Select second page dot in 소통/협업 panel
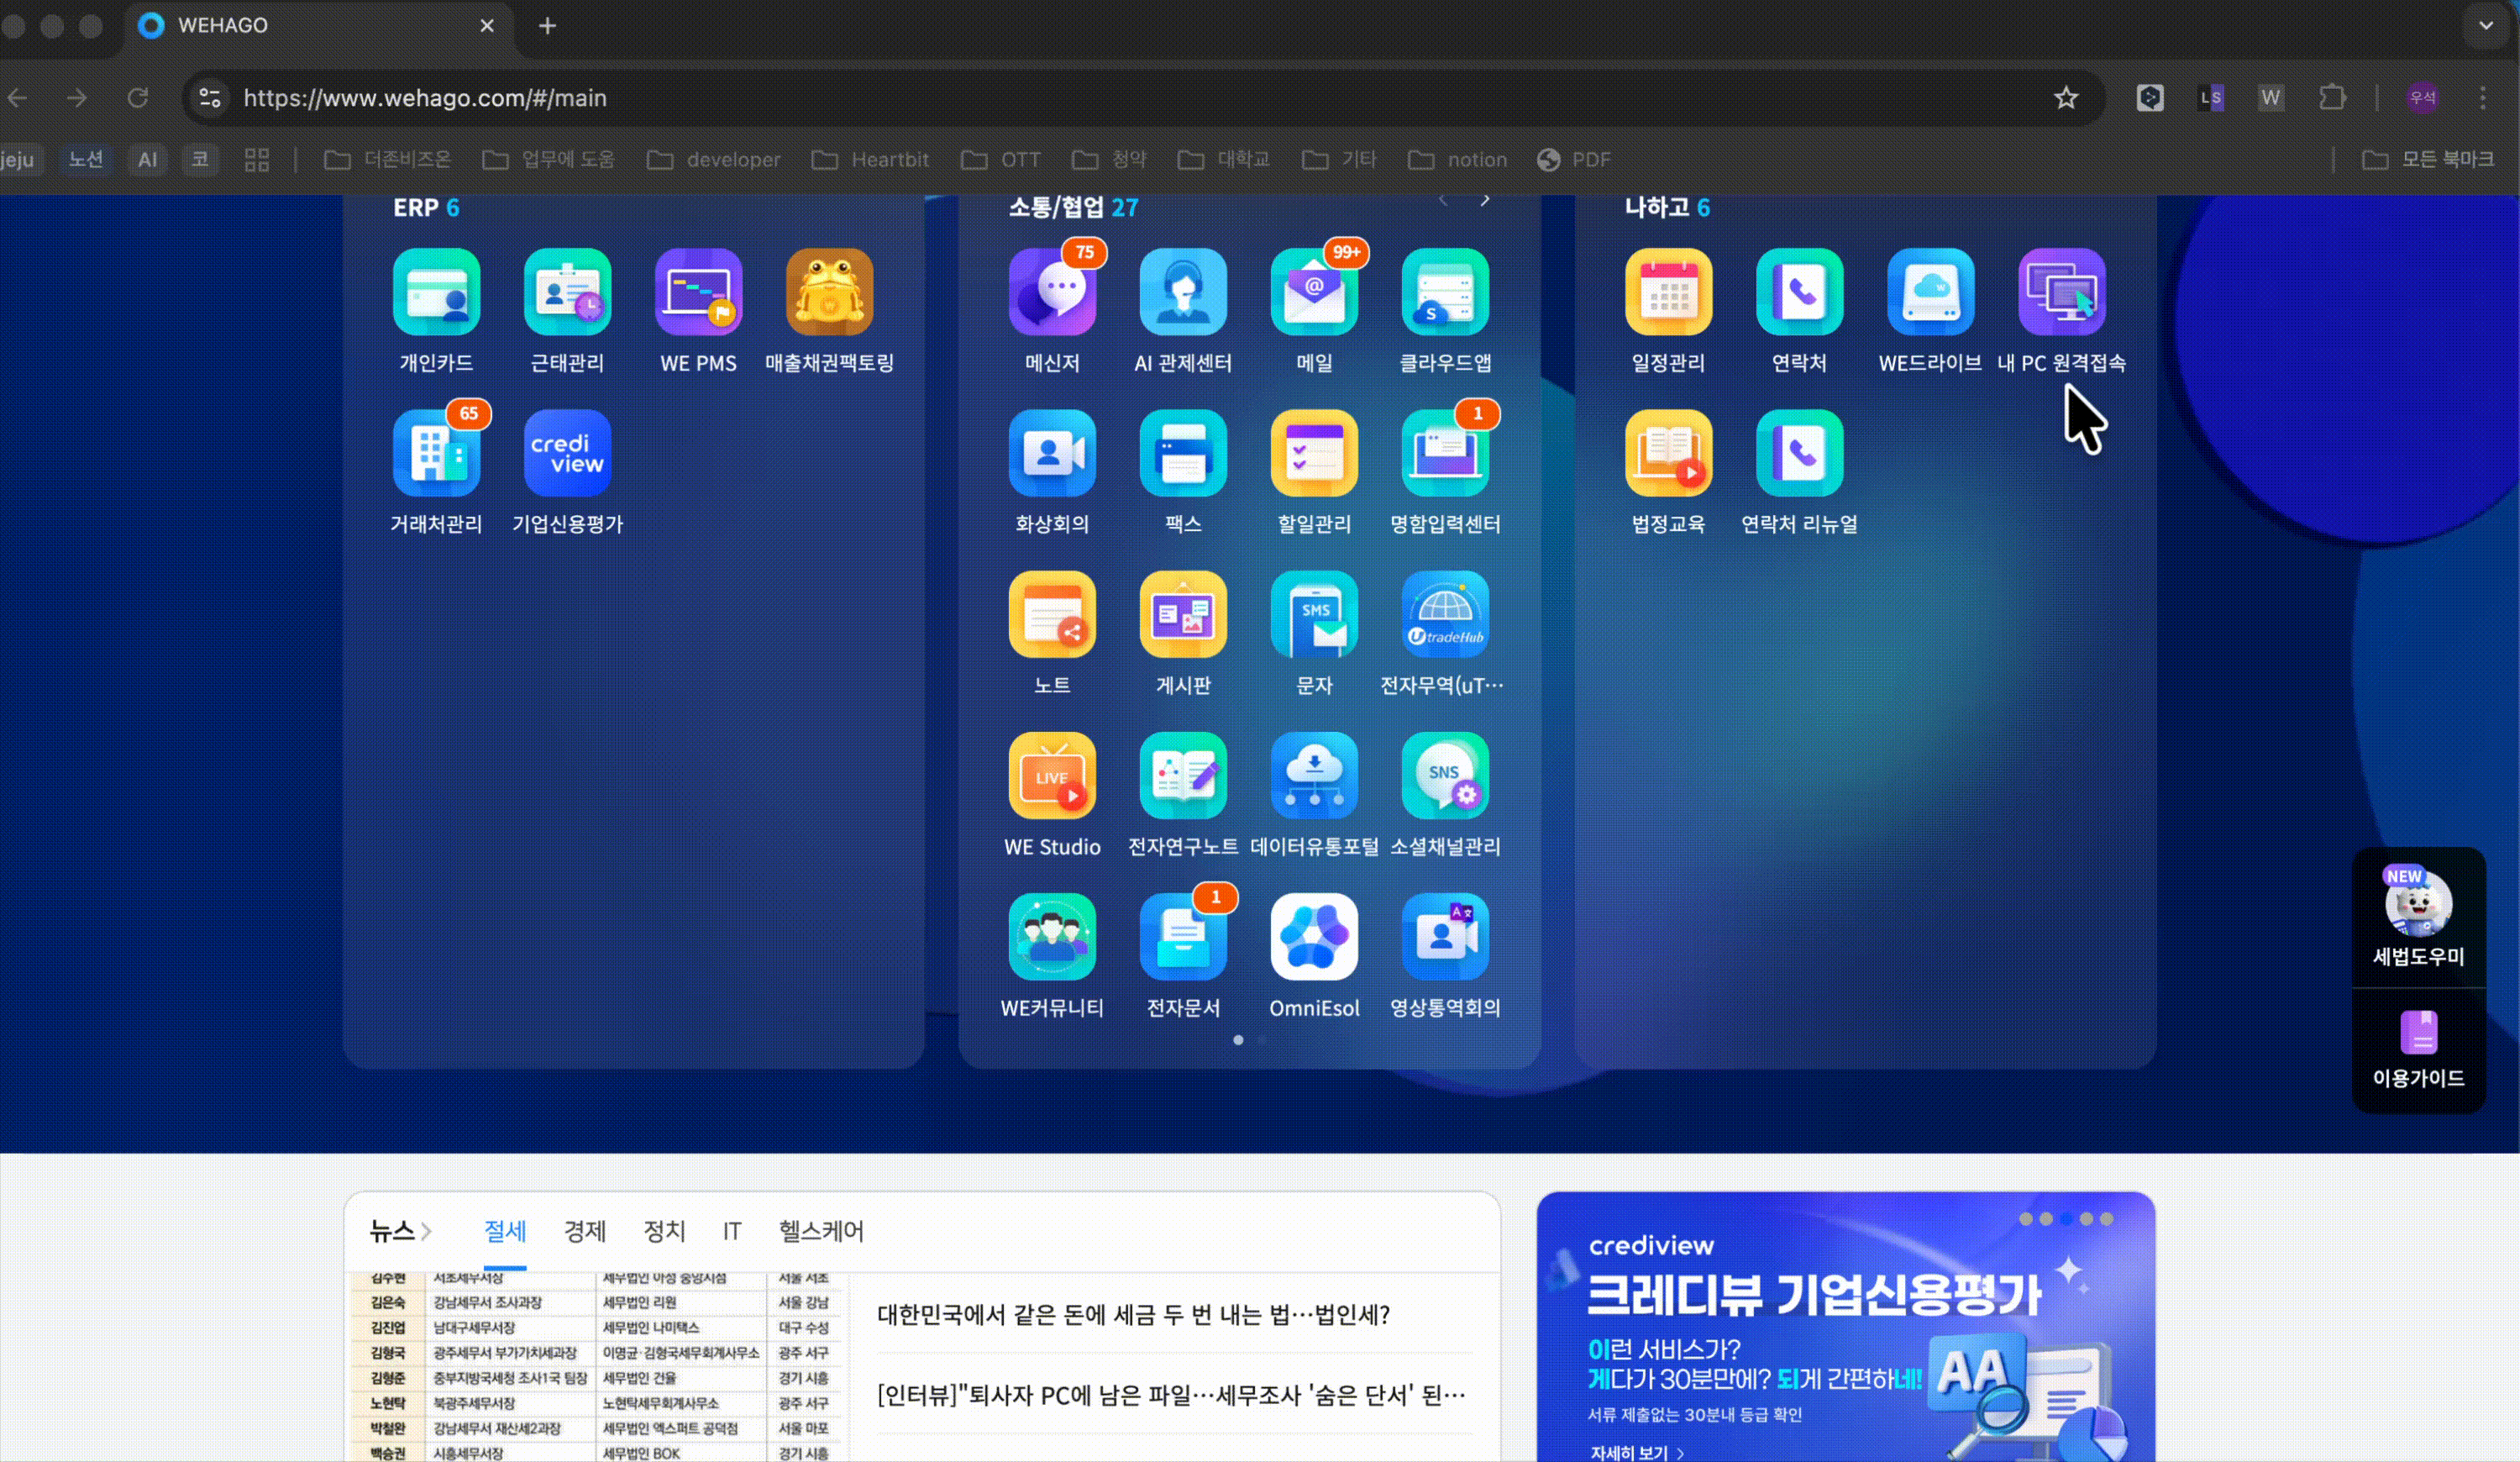 click(x=1262, y=1040)
